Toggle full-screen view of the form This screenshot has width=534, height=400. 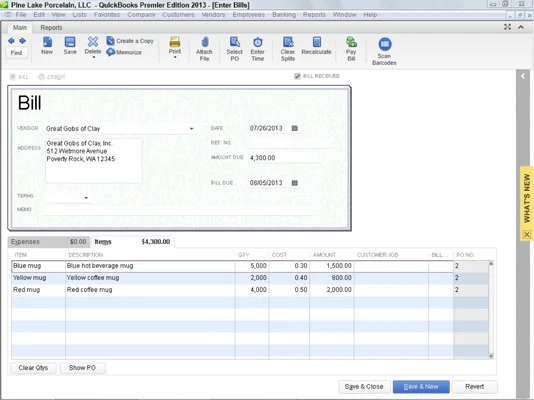pos(507,27)
